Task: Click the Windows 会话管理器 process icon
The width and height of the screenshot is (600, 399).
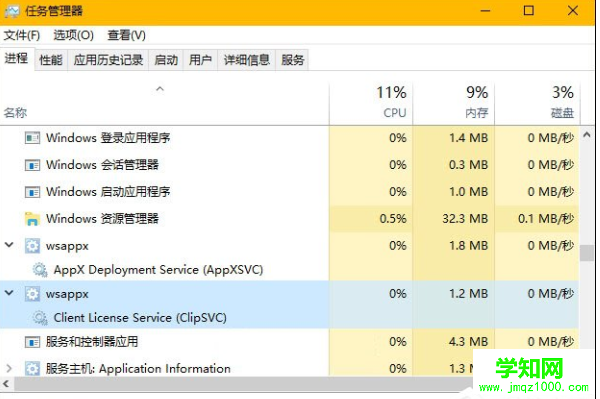Action: [32, 165]
